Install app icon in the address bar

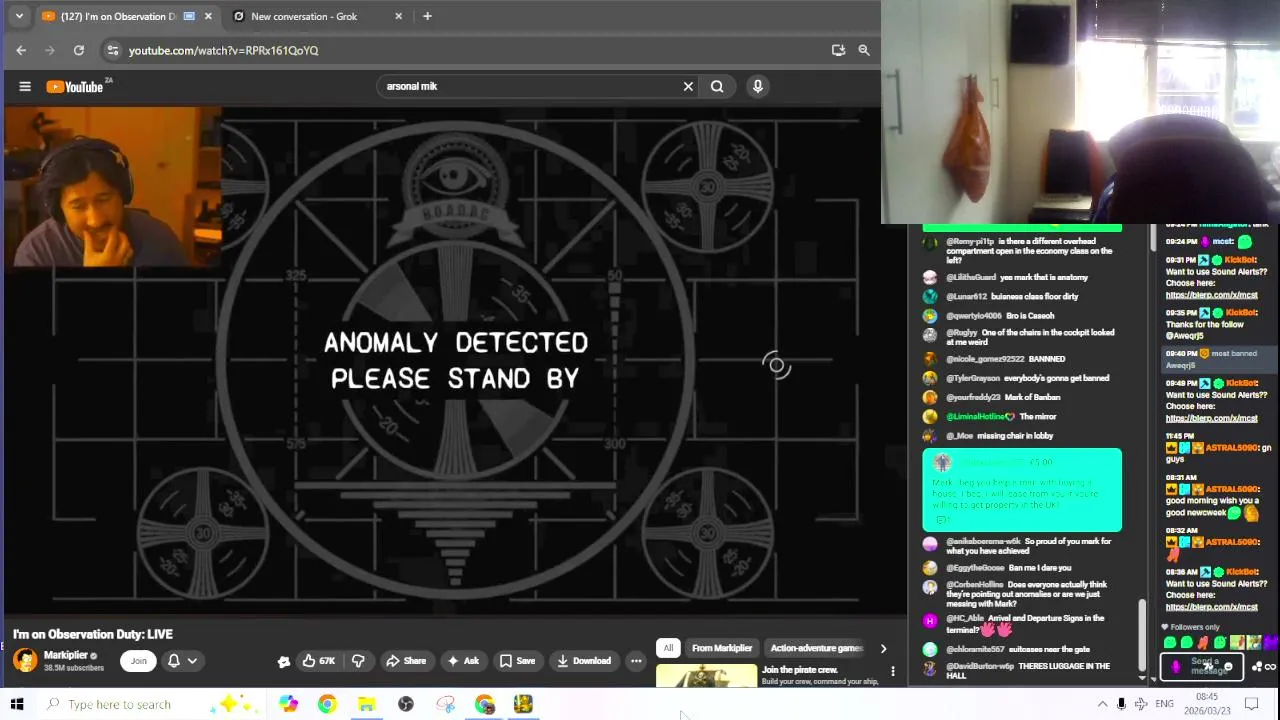pyautogui.click(x=838, y=50)
